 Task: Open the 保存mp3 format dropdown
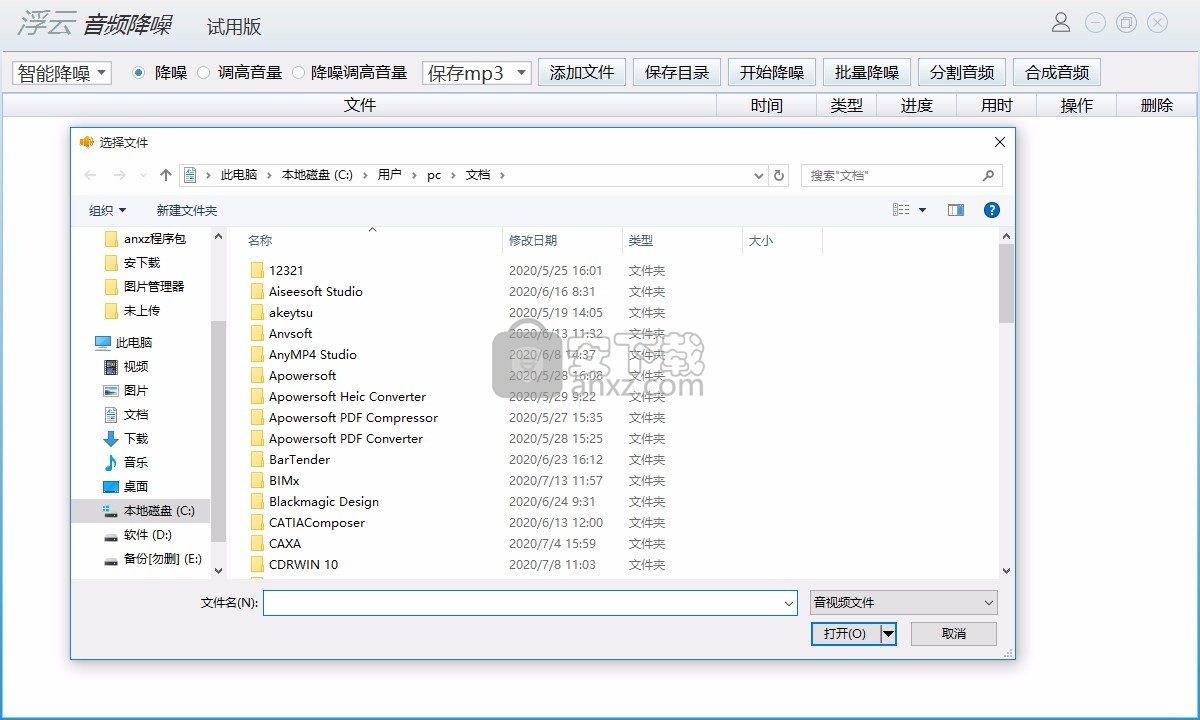pos(477,72)
